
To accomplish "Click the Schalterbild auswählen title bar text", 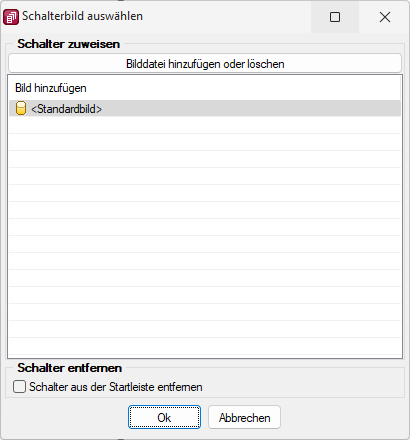I will pyautogui.click(x=82, y=16).
